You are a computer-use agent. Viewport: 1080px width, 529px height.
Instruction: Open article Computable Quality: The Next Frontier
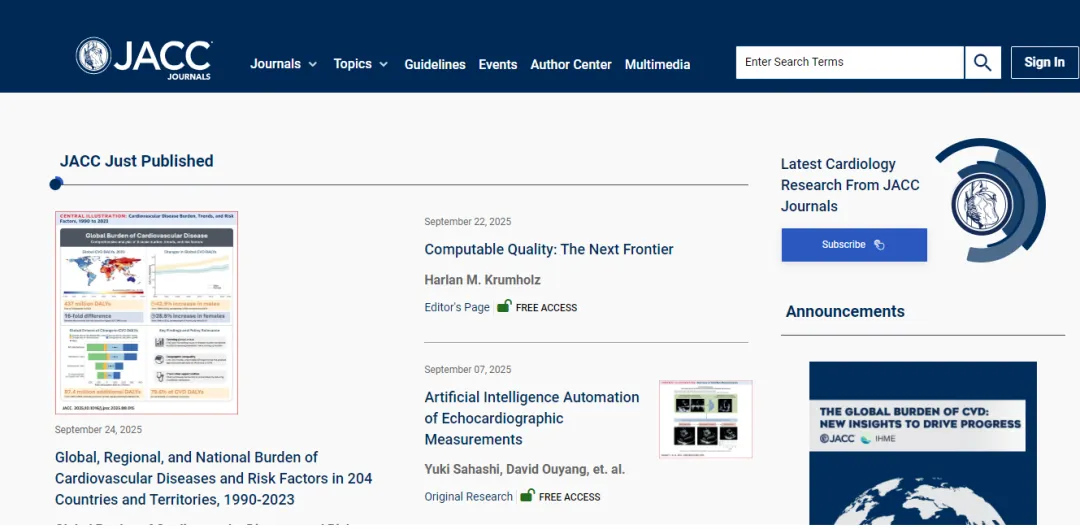coord(549,249)
